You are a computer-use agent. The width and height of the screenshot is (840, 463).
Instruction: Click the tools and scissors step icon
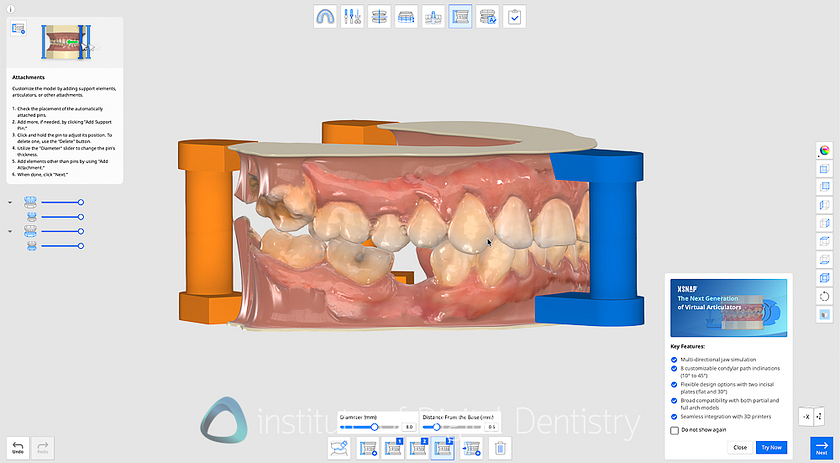pos(352,16)
